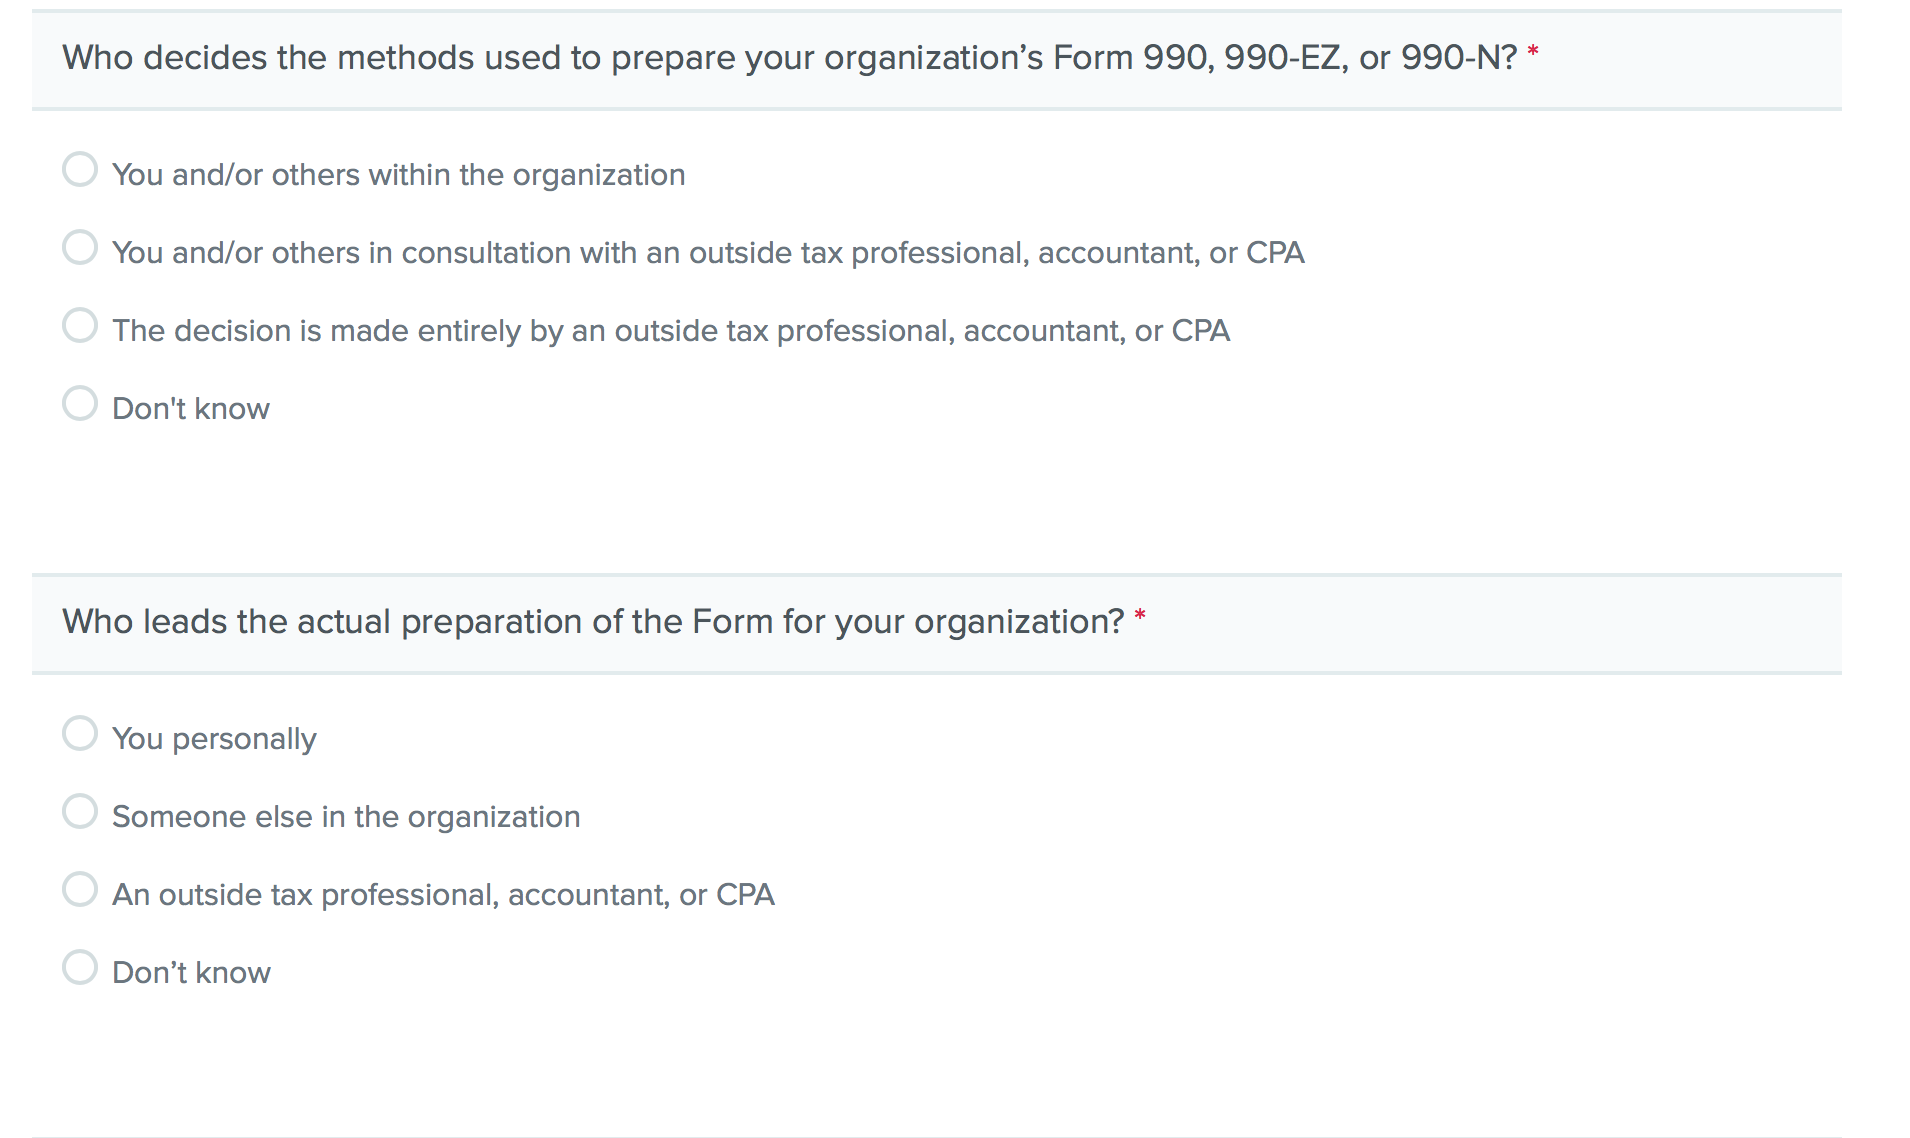Click red required asterisk after 'your organization?'
The width and height of the screenshot is (1910, 1138).
1139,616
